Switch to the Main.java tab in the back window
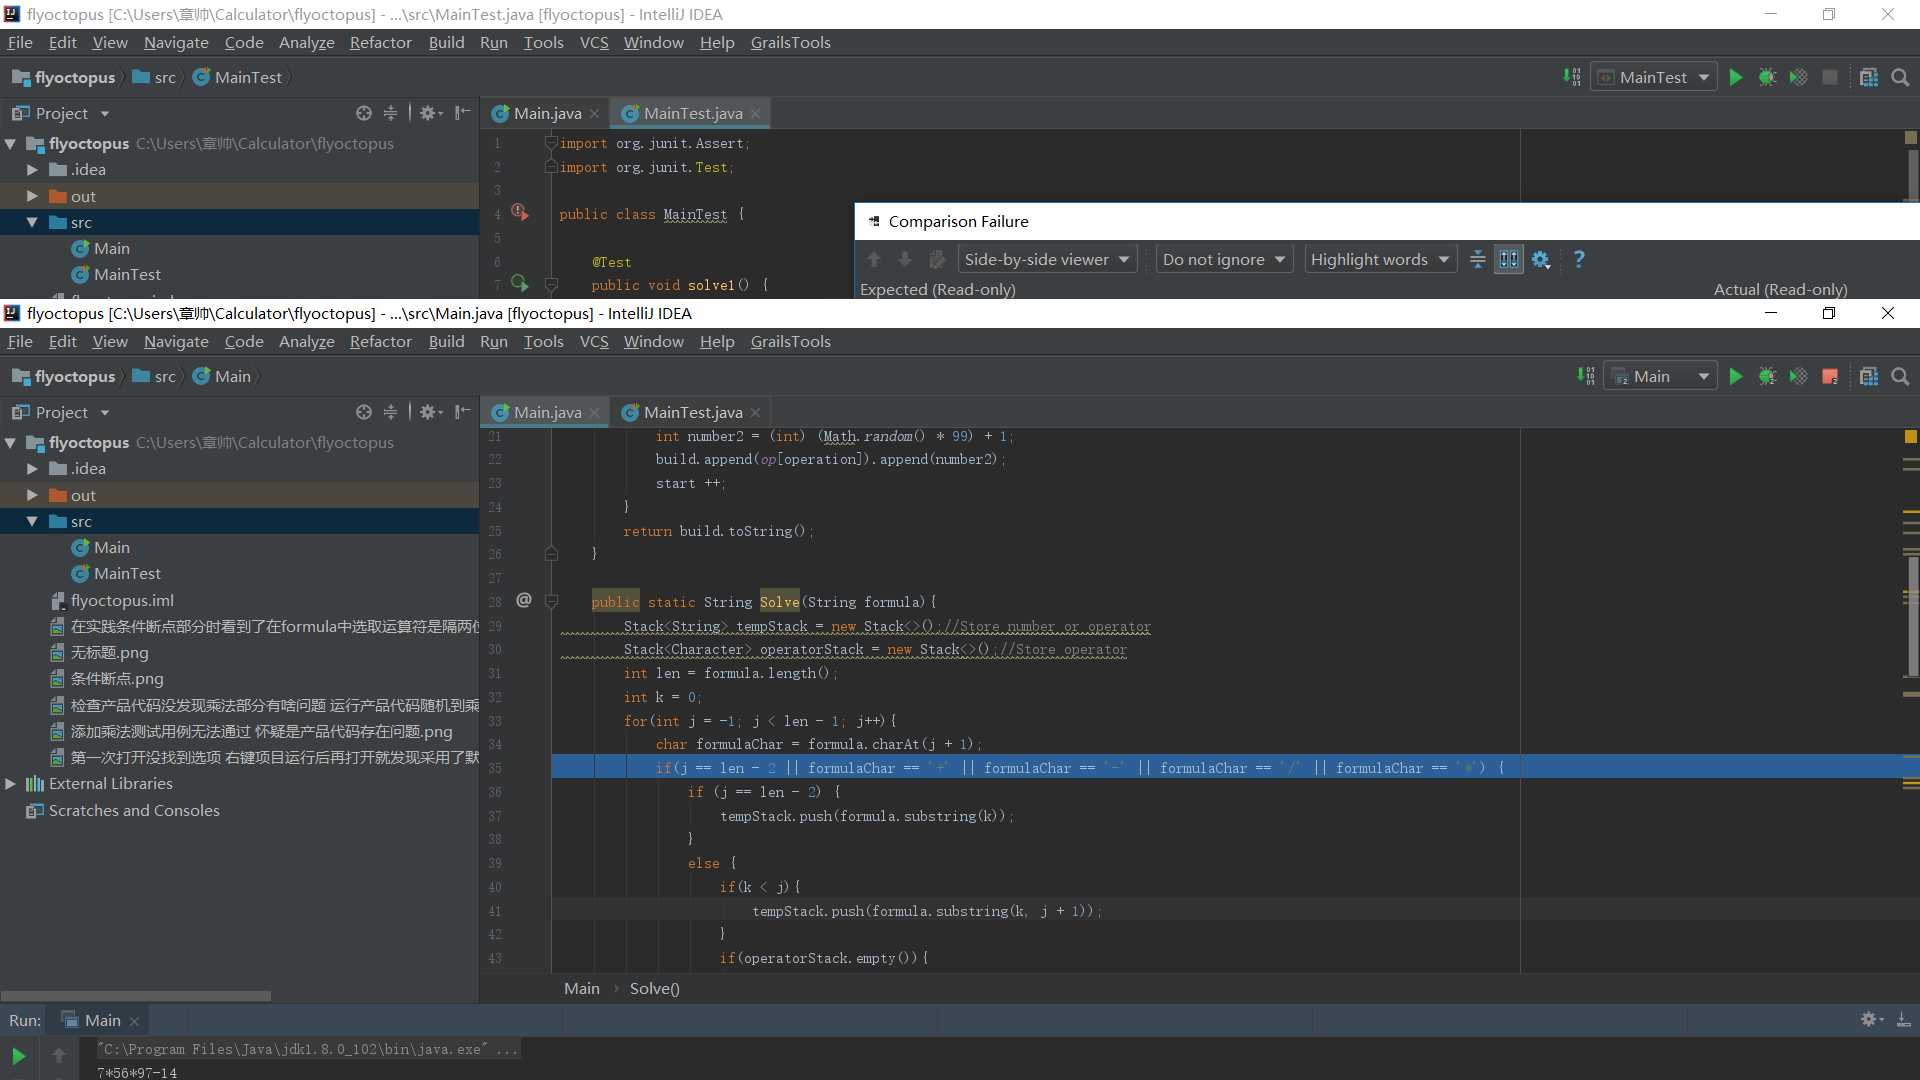 pos(546,114)
